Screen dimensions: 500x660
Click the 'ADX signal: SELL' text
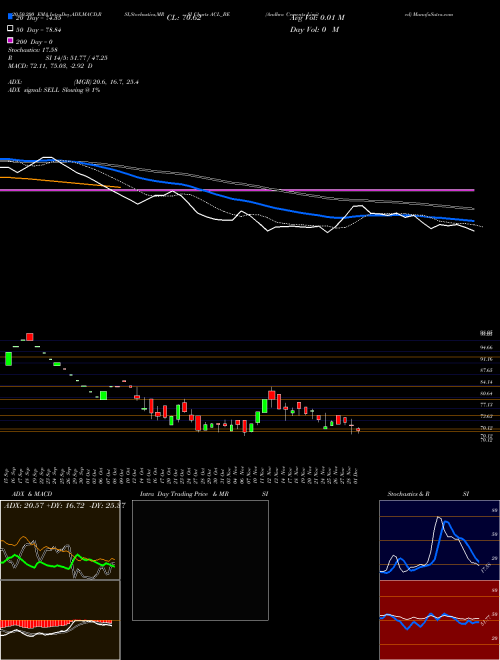[x=34, y=90]
